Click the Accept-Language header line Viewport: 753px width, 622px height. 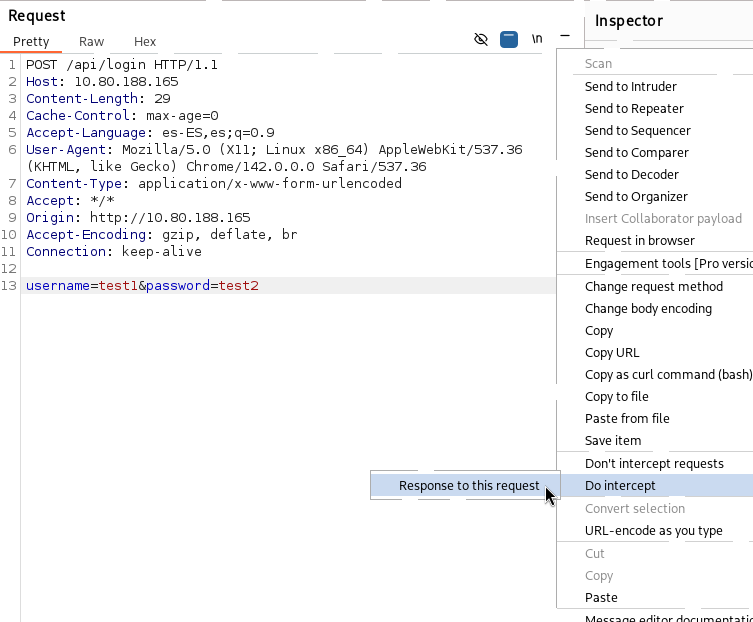point(150,133)
